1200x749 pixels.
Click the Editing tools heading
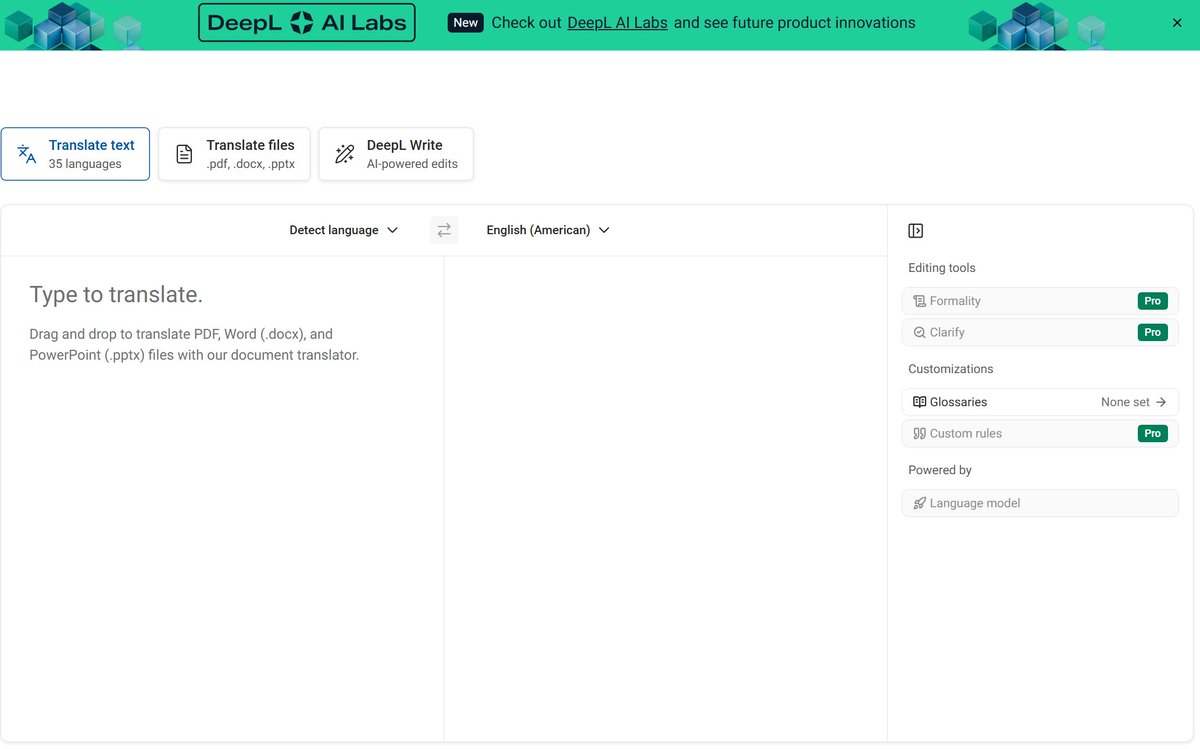click(x=942, y=268)
